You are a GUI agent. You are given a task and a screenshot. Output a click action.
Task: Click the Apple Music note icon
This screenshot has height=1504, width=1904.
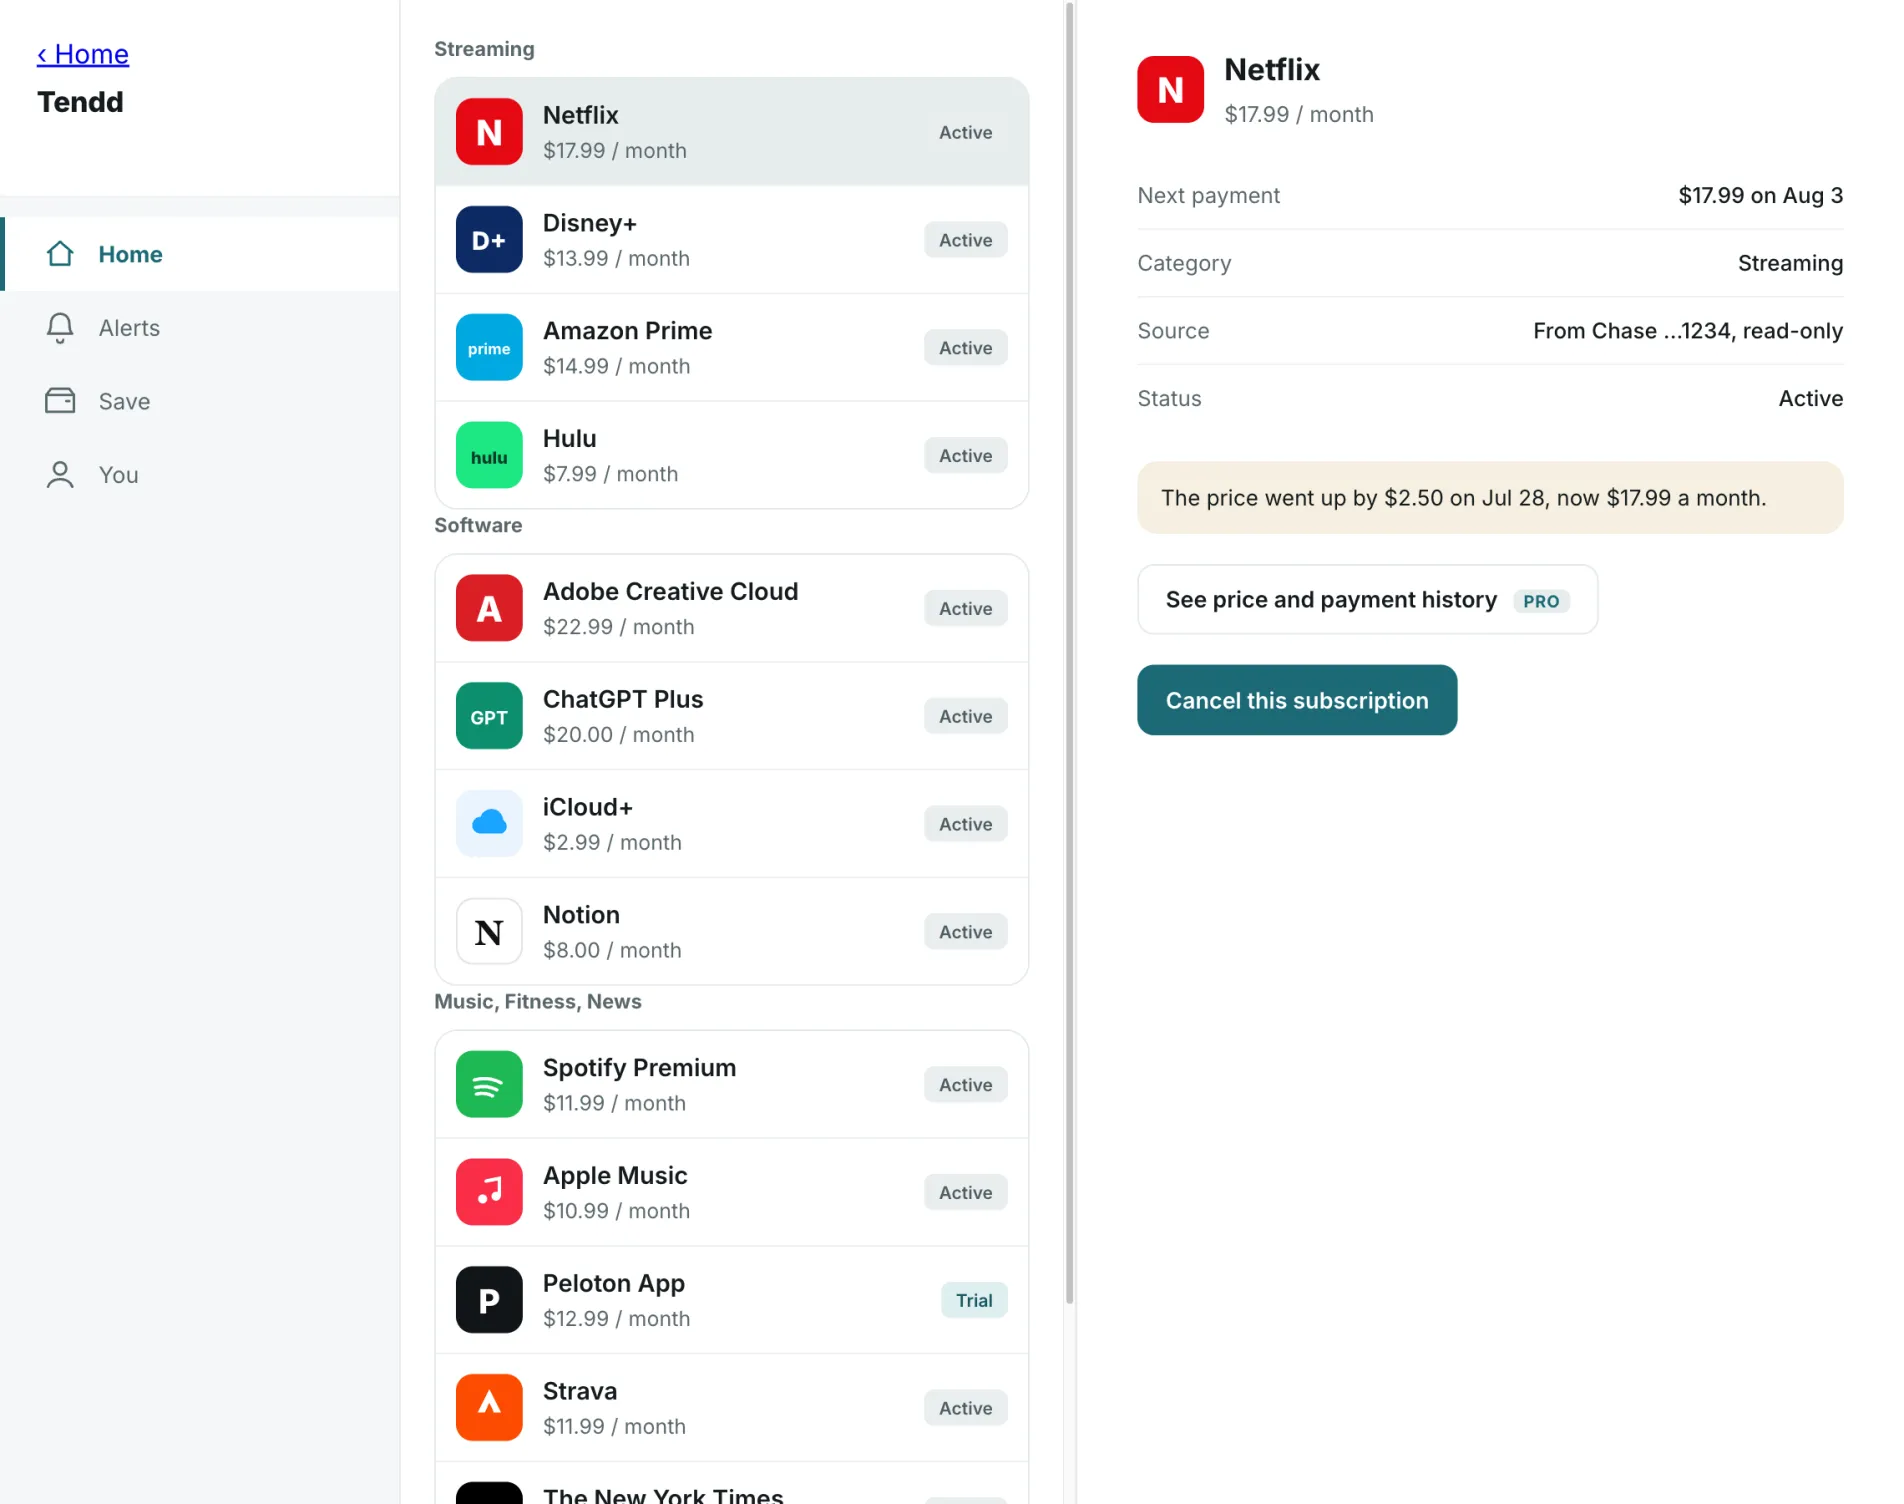click(x=489, y=1193)
